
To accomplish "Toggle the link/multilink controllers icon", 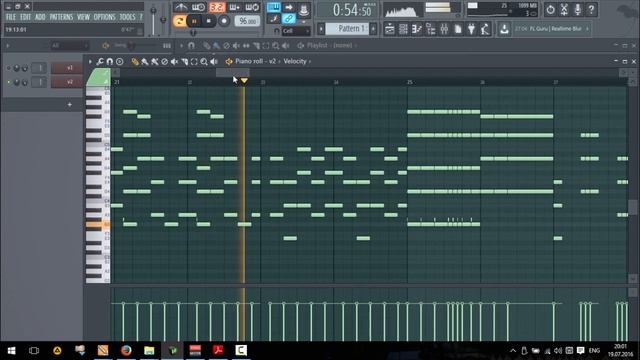I will pyautogui.click(x=289, y=18).
